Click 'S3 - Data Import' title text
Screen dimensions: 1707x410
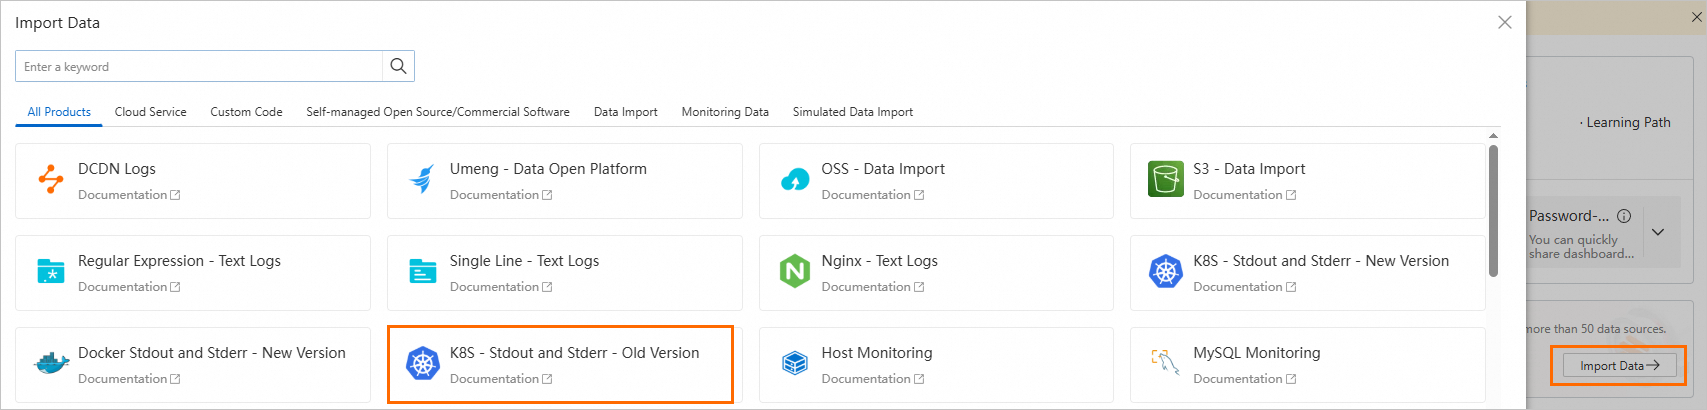[1249, 169]
